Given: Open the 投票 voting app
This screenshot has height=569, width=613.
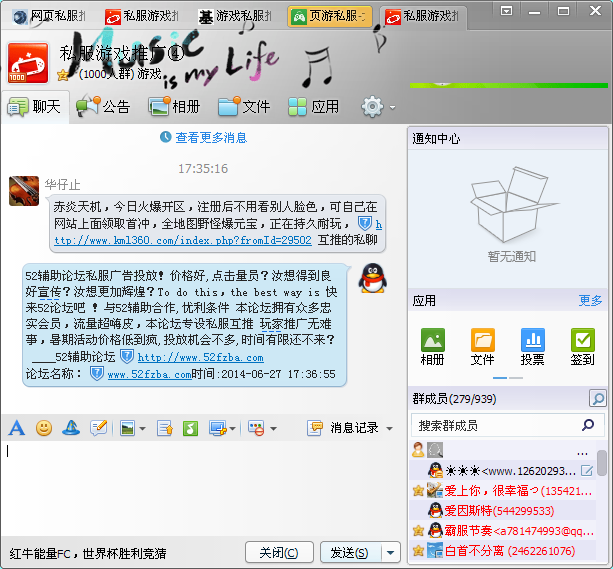Looking at the screenshot, I should tap(532, 346).
